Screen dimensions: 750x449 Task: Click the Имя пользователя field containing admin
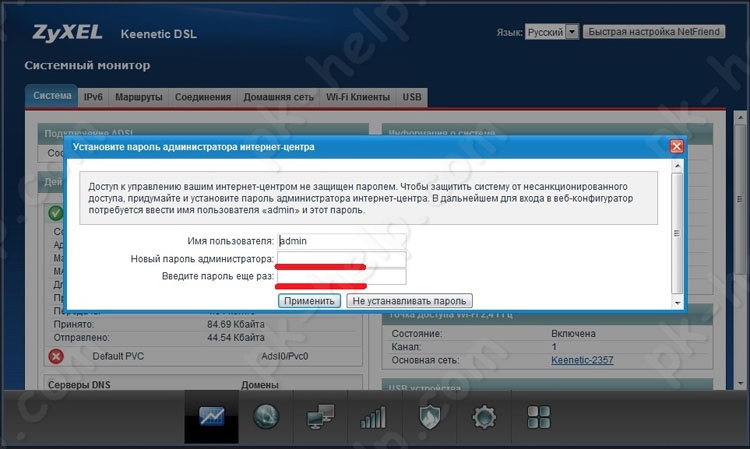click(x=342, y=241)
